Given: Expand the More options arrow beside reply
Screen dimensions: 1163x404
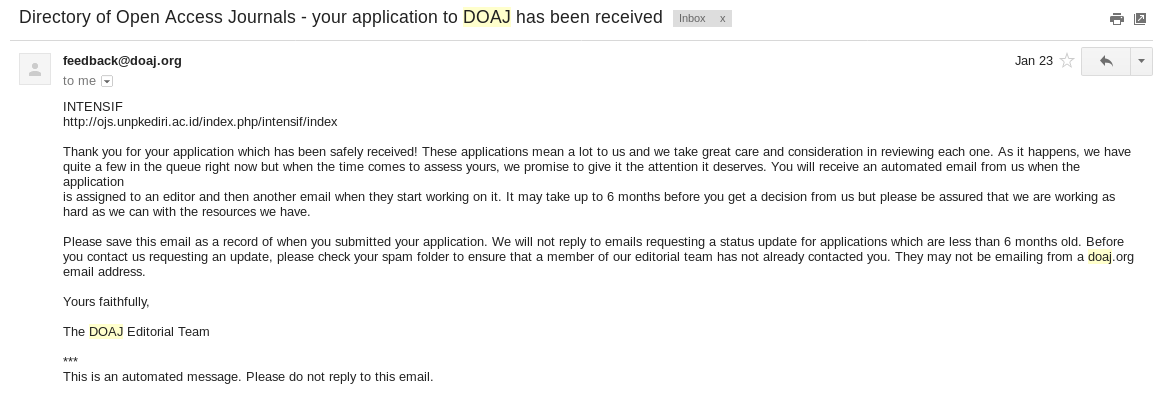Looking at the screenshot, I should click(1141, 61).
